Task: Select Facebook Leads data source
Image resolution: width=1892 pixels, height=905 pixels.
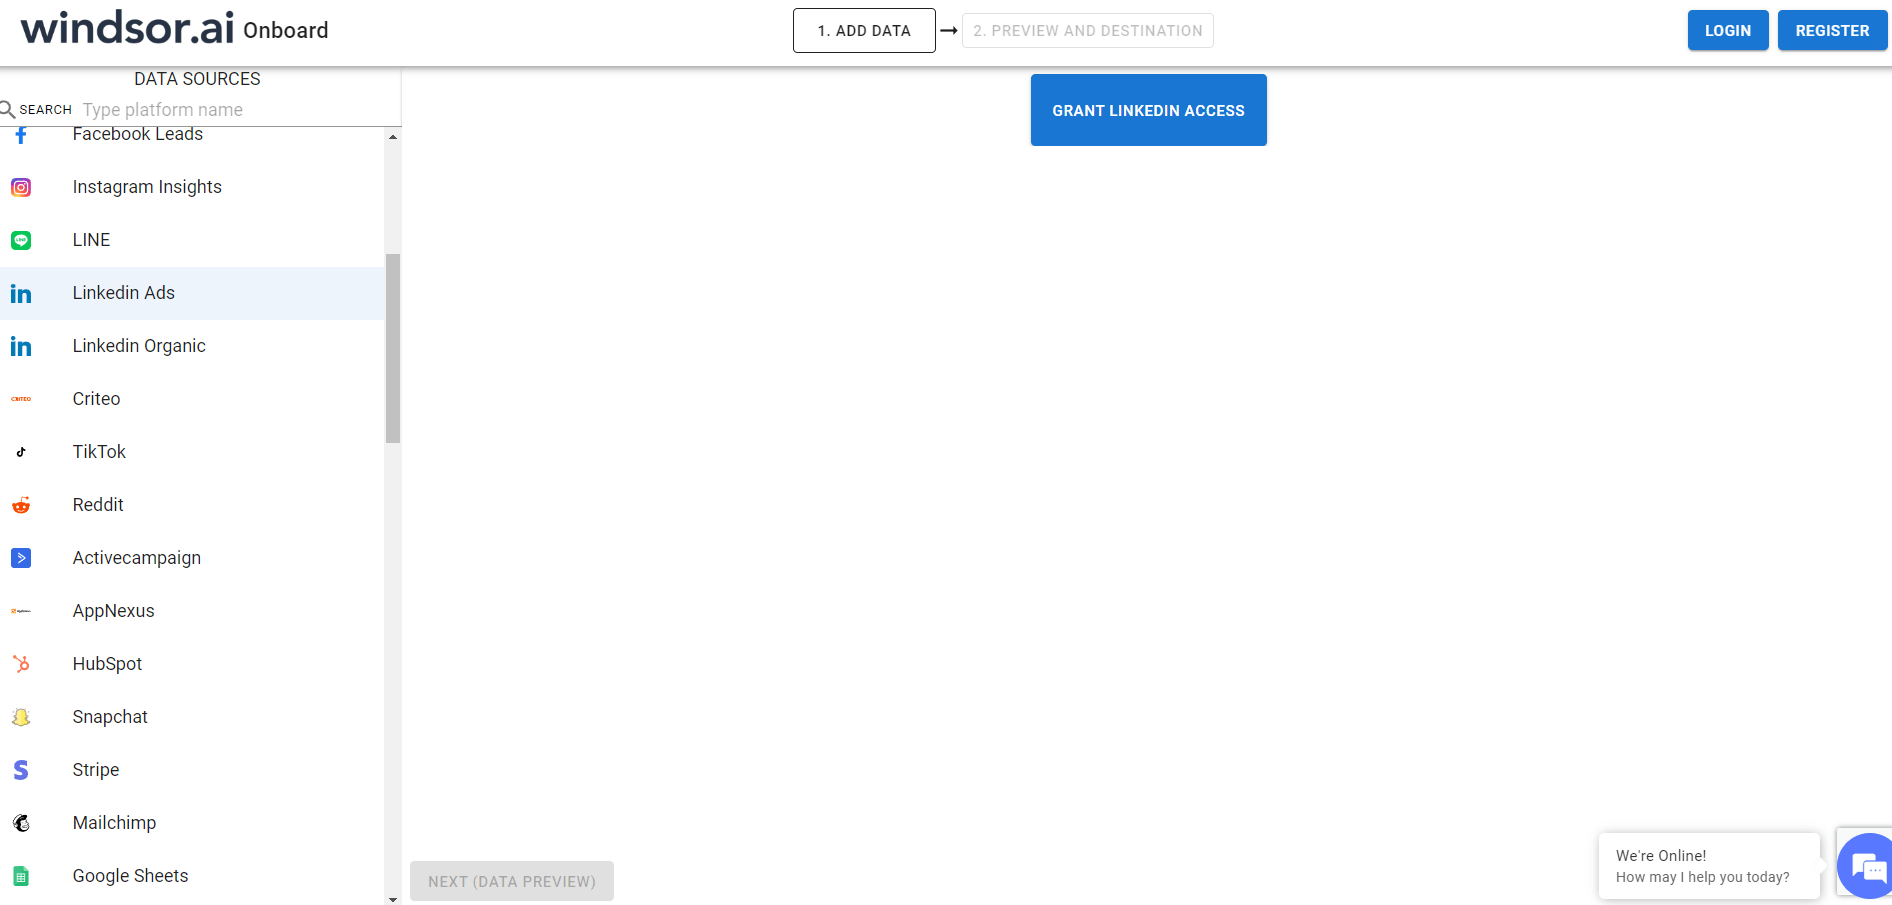Action: [x=192, y=135]
